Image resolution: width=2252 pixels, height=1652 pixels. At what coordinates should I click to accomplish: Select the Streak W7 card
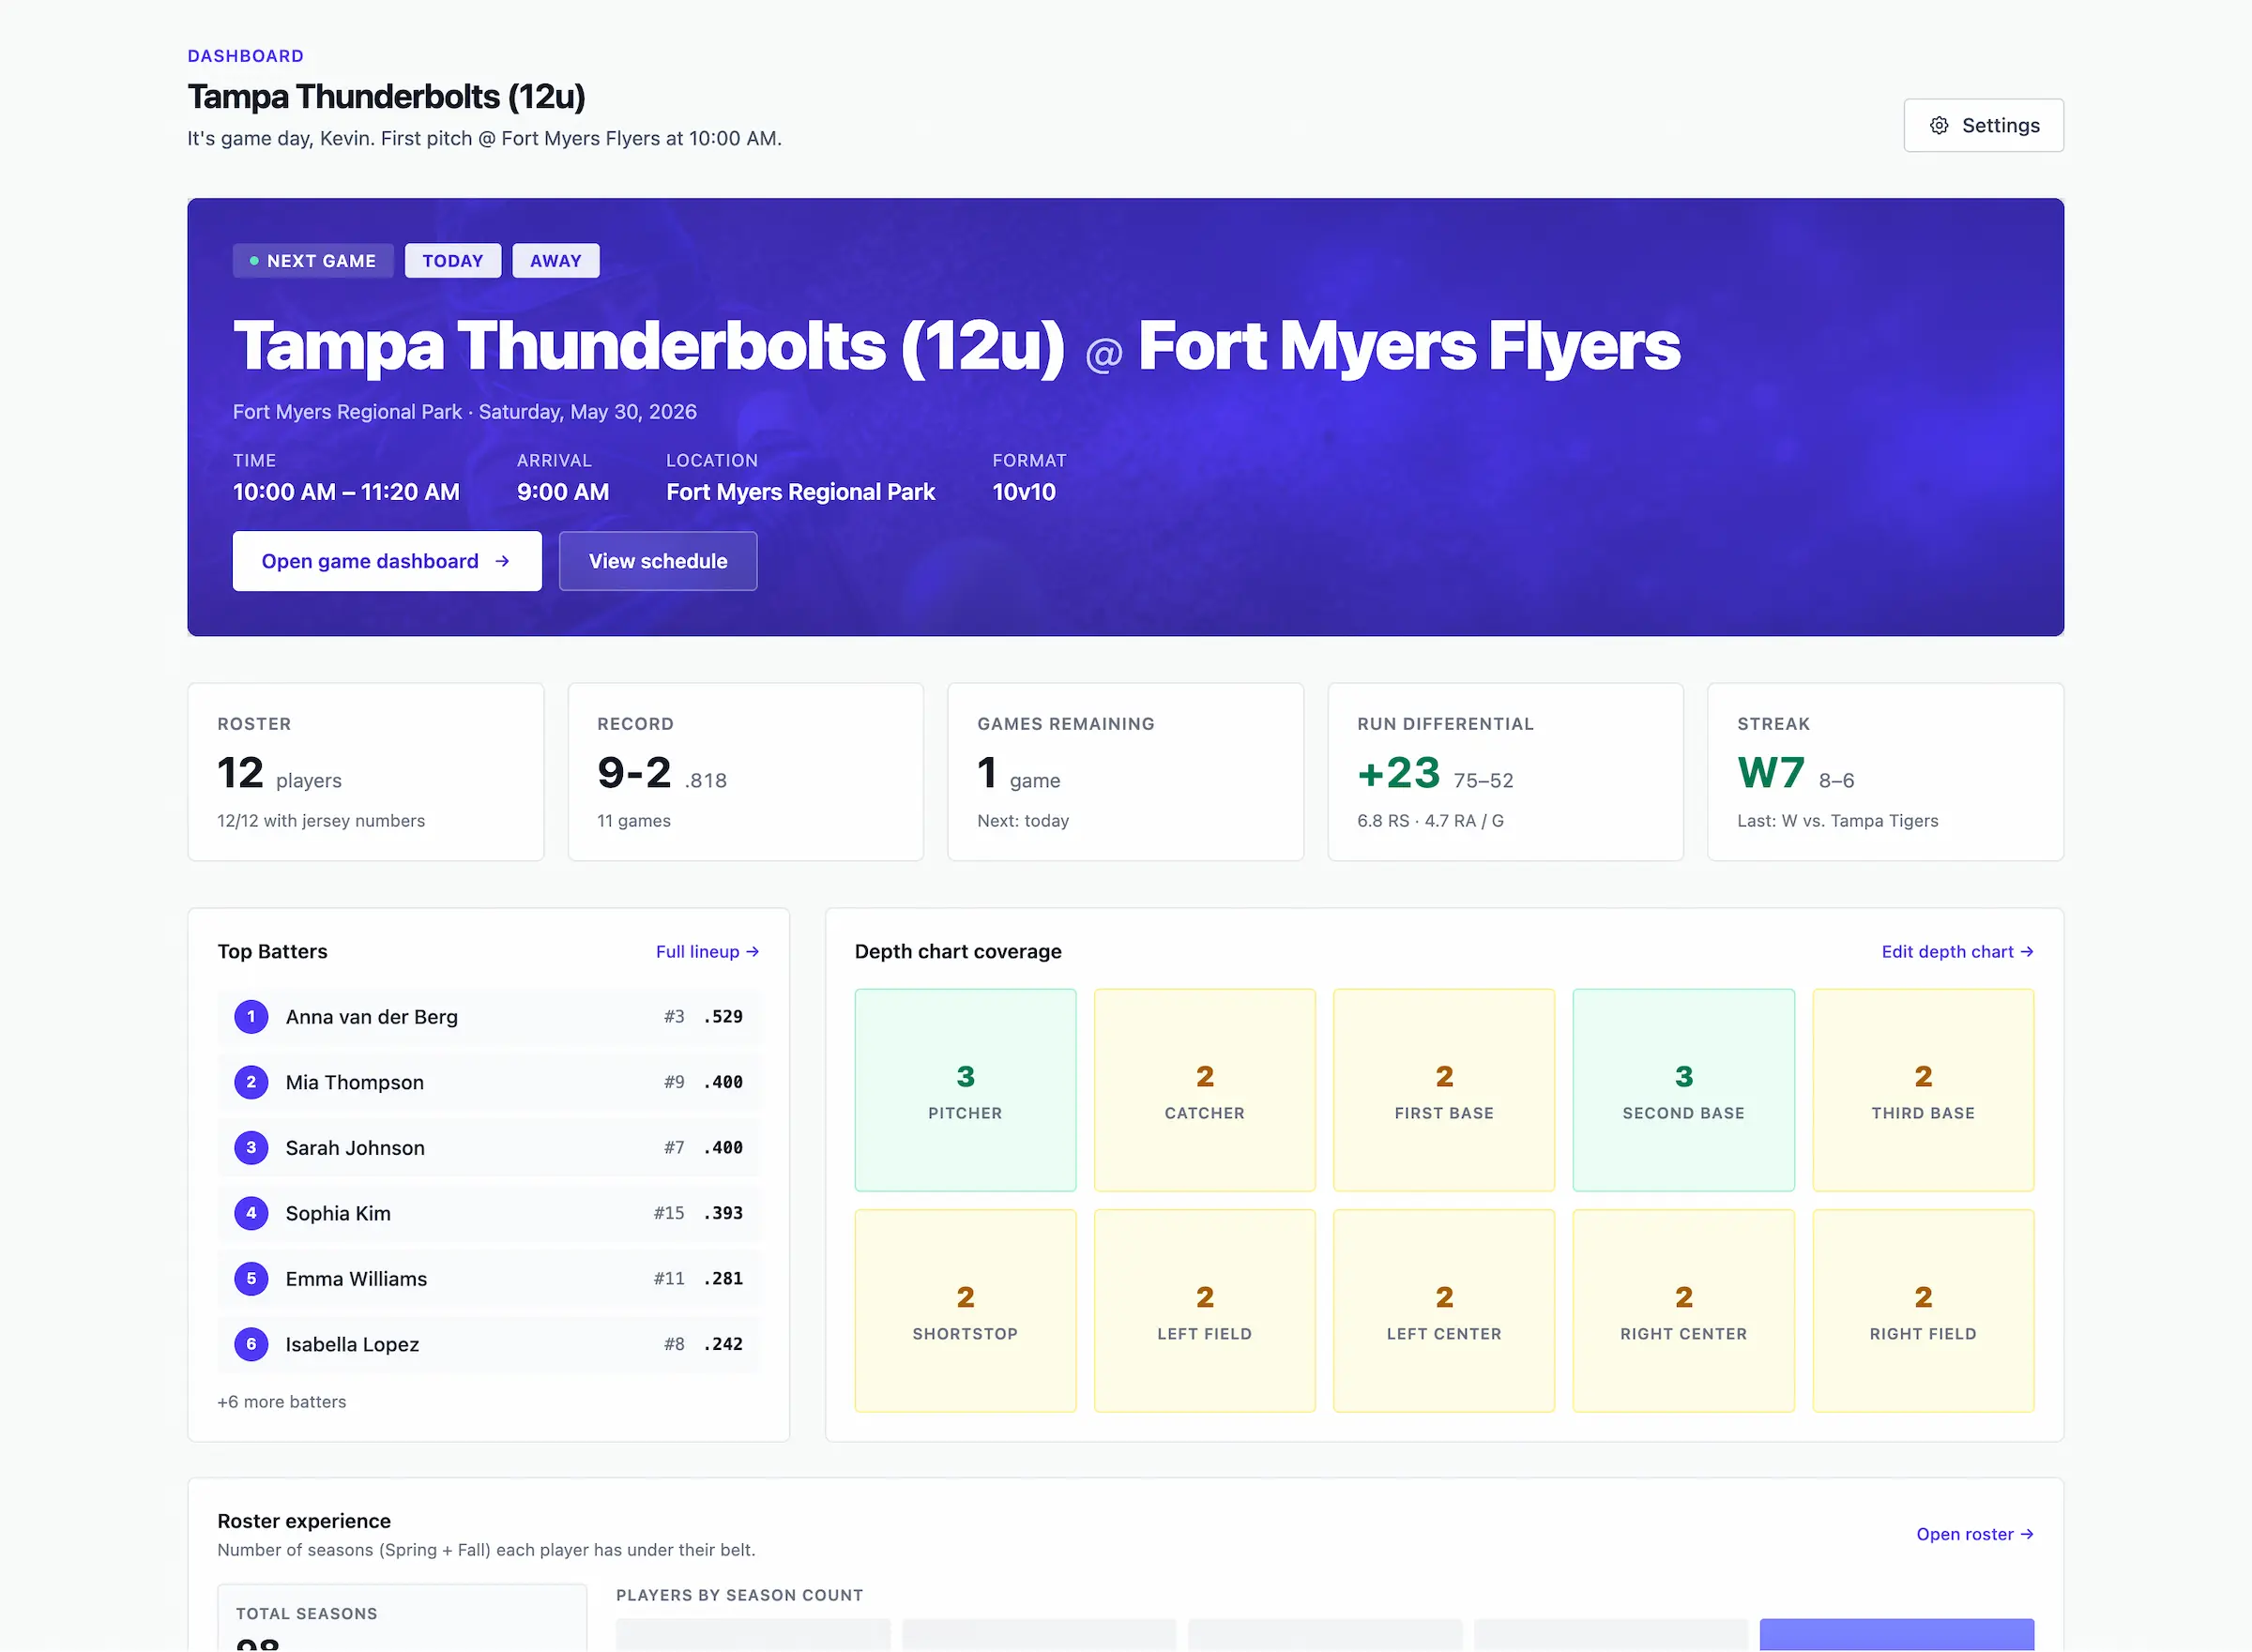click(x=1885, y=771)
